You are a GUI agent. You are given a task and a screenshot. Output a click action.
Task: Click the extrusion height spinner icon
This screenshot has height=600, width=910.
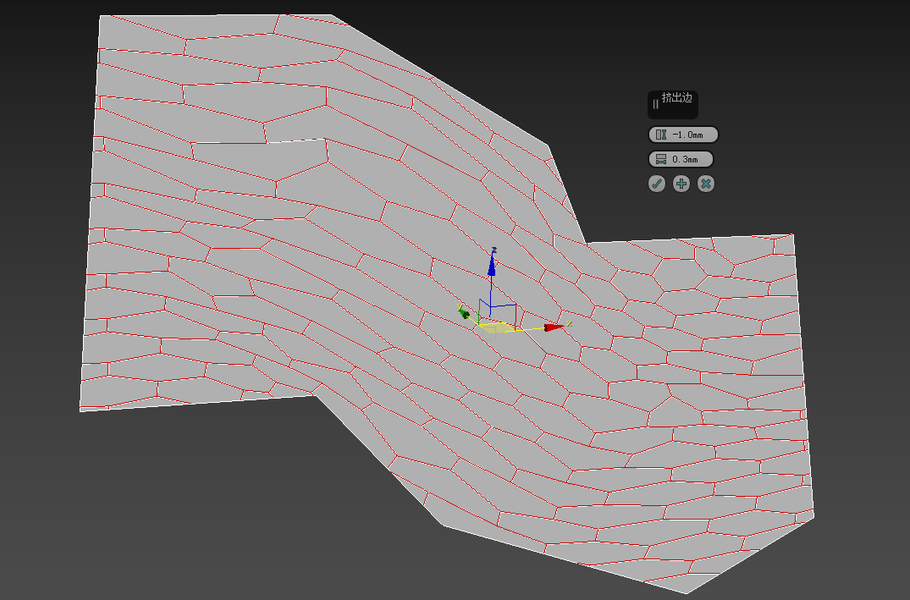[x=660, y=135]
